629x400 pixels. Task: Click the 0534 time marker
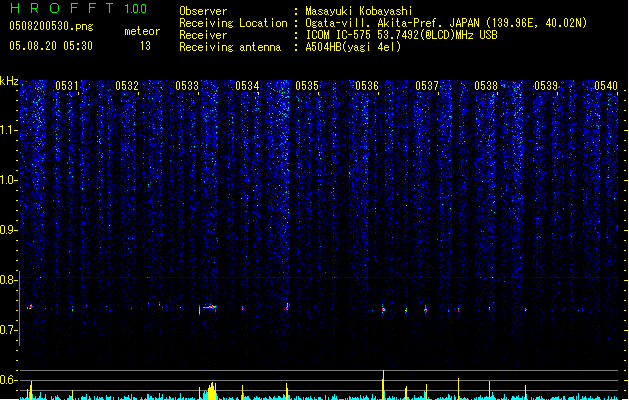(x=247, y=86)
